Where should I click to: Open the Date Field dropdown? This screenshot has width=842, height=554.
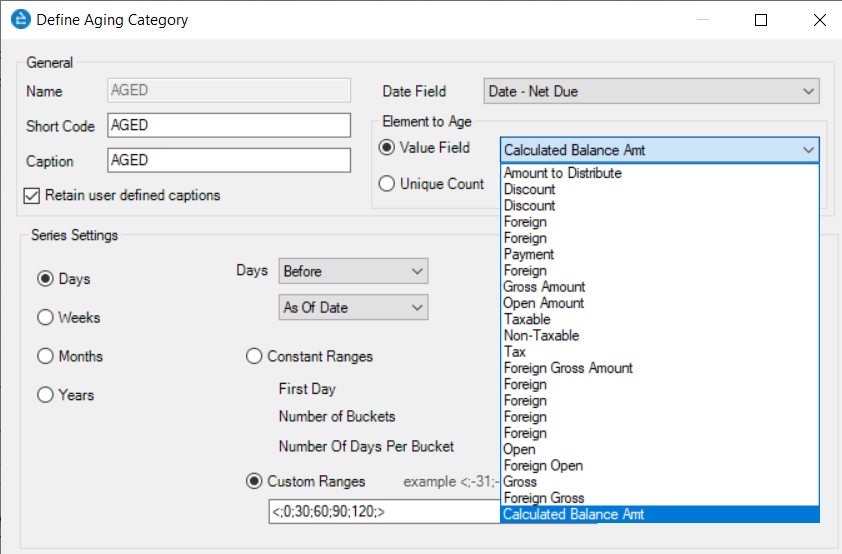click(x=651, y=92)
